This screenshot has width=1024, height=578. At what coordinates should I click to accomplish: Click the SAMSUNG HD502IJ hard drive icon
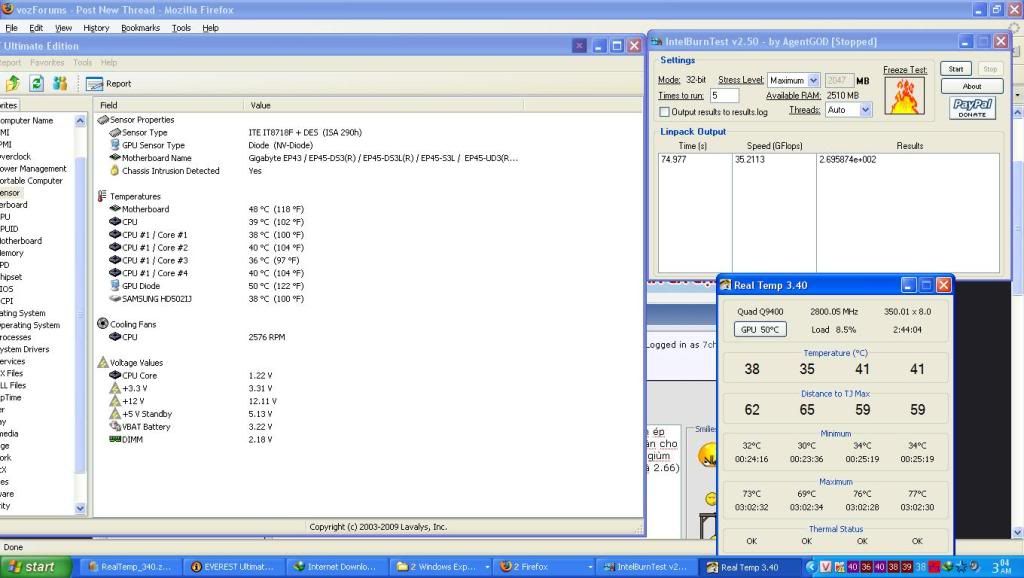click(x=115, y=298)
